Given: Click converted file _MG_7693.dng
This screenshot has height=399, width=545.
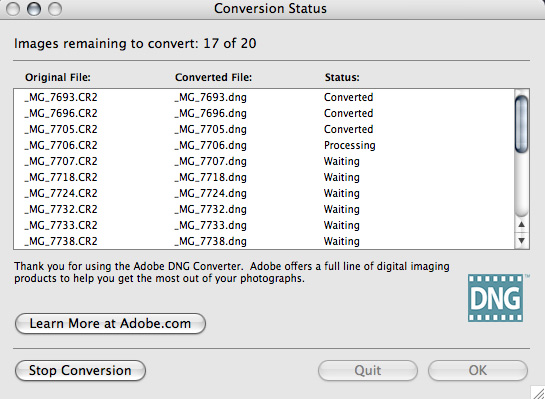Looking at the screenshot, I should pos(211,97).
